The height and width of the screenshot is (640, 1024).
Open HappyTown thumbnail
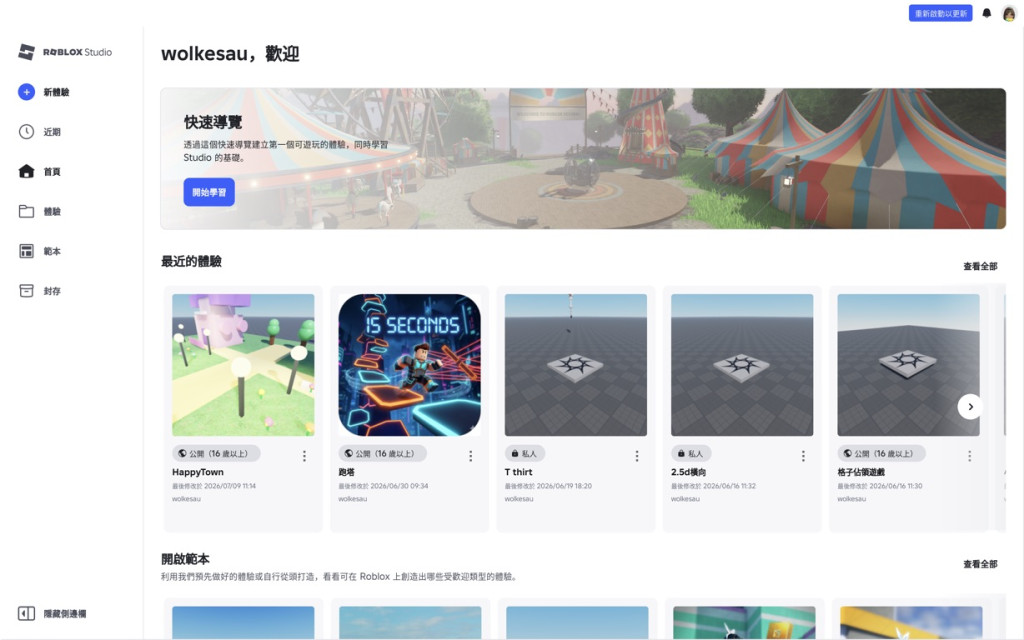(x=243, y=365)
